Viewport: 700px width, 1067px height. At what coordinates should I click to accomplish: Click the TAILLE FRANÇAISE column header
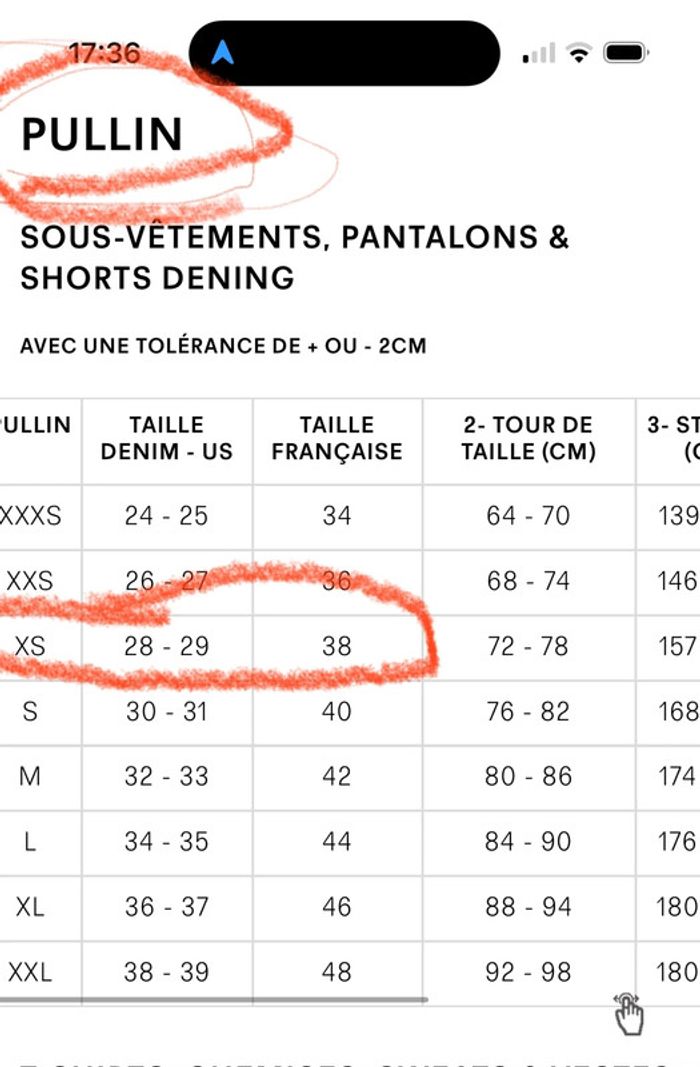(x=337, y=438)
